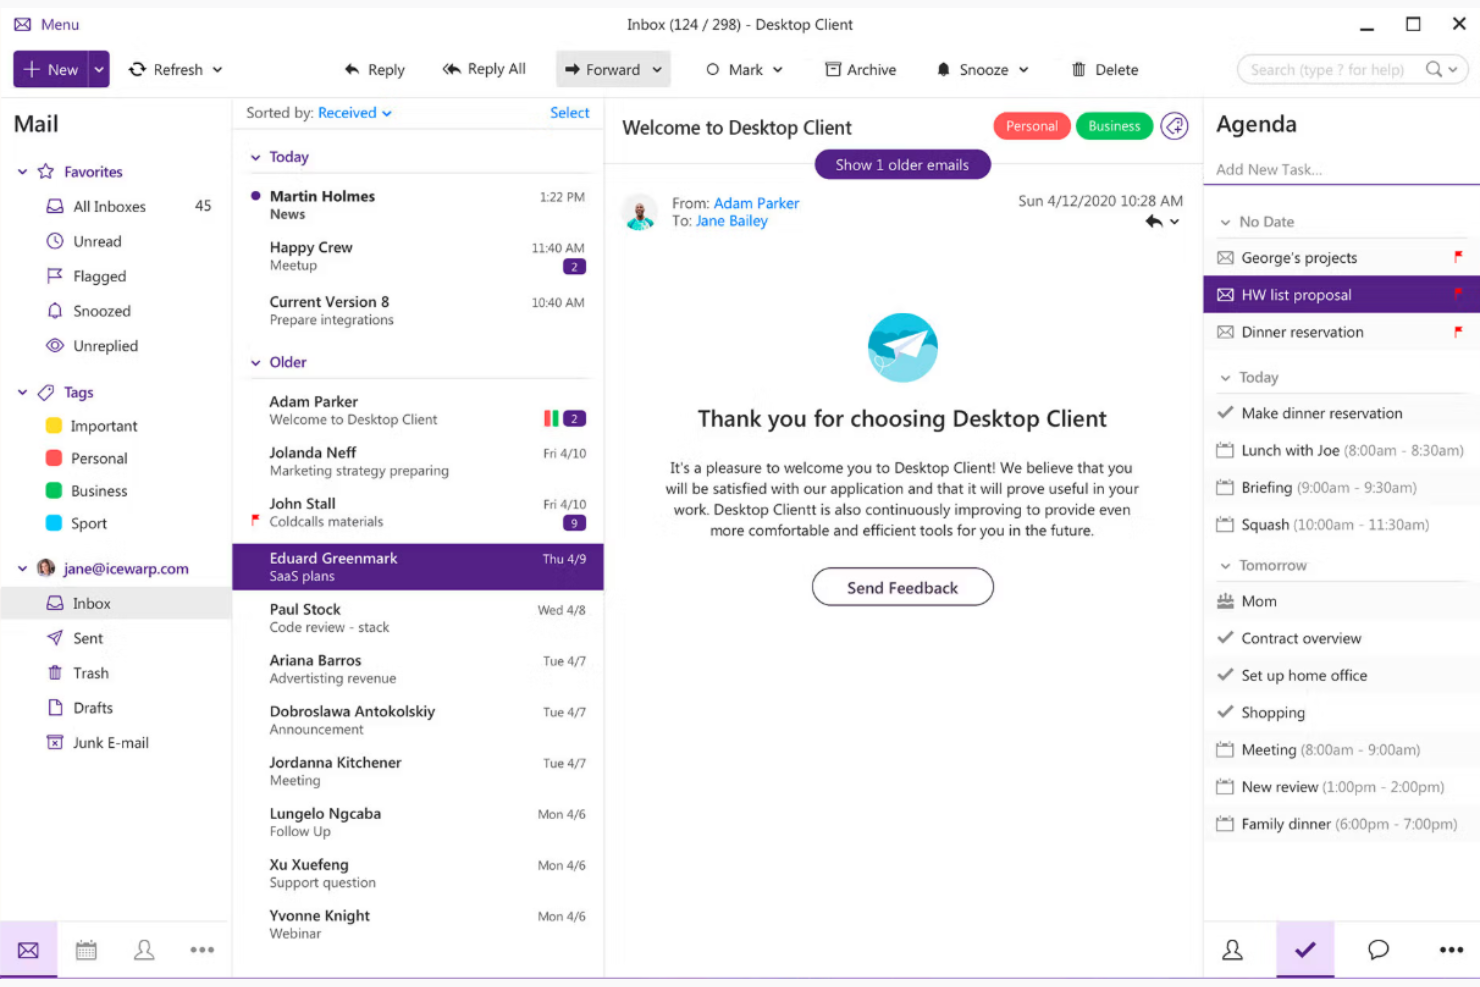Viewport: 1480px width, 987px height.
Task: Click the add tag circle icon
Action: click(1175, 126)
